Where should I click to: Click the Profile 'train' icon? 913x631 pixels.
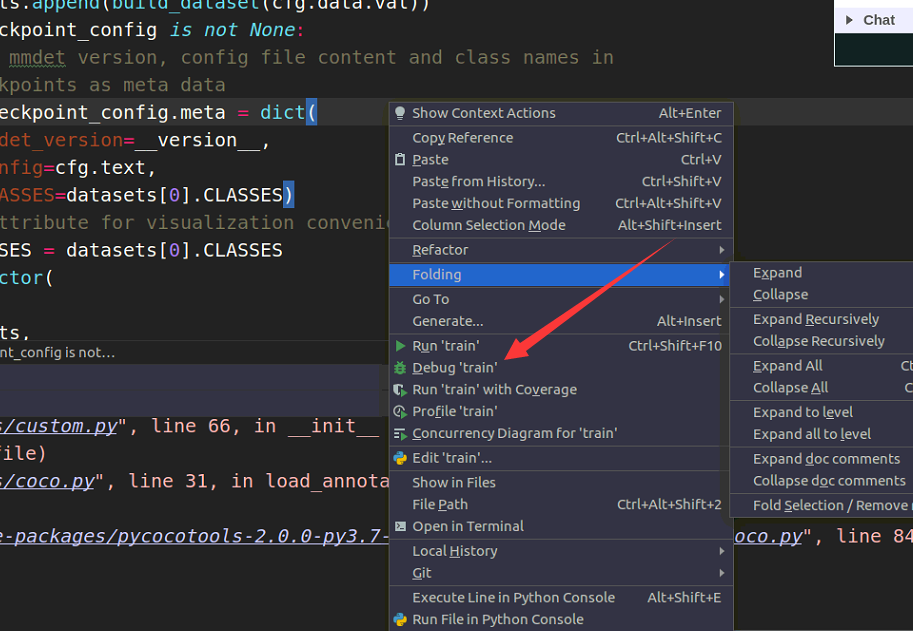pos(401,412)
